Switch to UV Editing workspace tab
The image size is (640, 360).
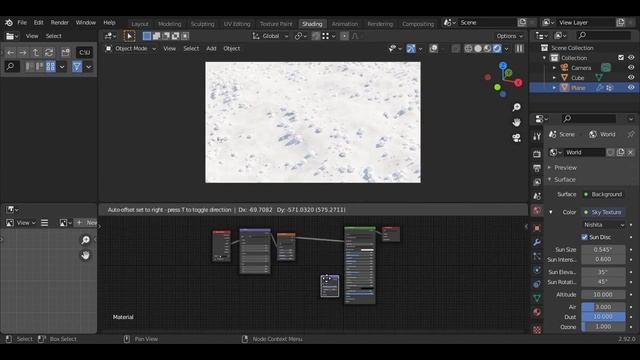pos(237,24)
